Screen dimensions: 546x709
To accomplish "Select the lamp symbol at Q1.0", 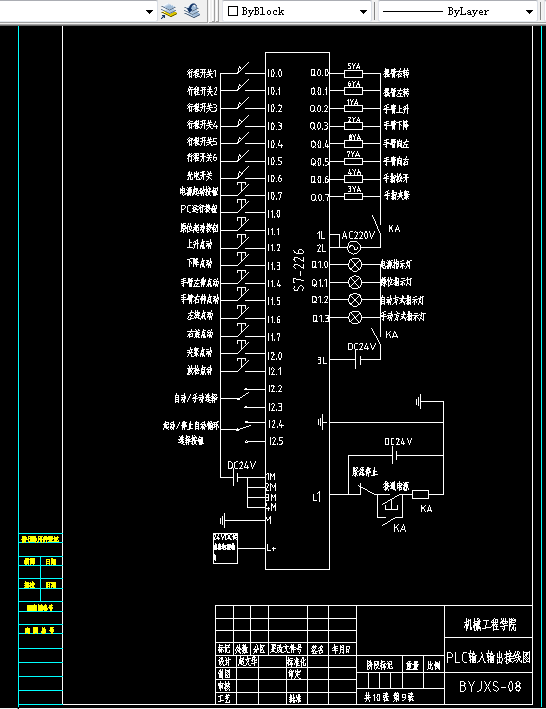I will [355, 265].
